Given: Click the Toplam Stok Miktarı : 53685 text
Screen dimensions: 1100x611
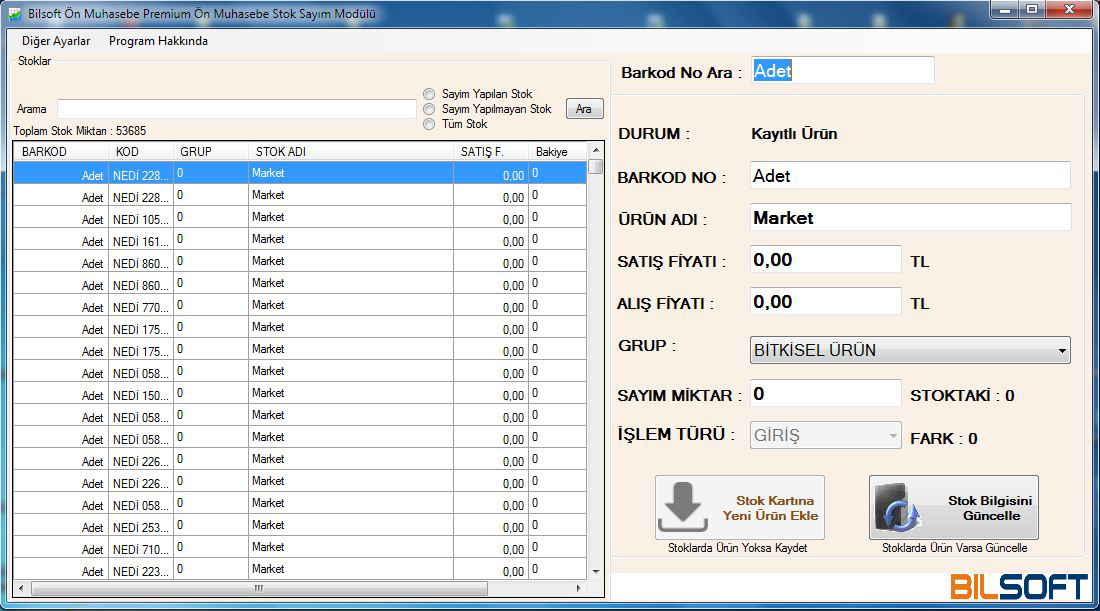Looking at the screenshot, I should (80, 131).
